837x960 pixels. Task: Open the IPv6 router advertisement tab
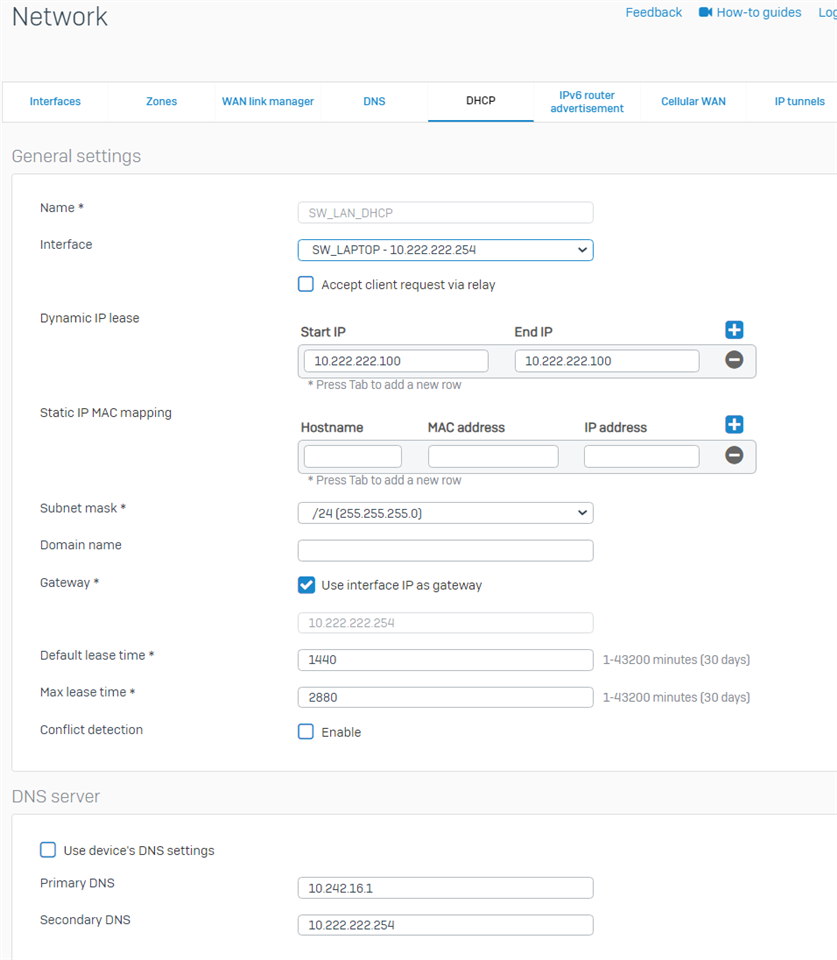pyautogui.click(x=587, y=102)
